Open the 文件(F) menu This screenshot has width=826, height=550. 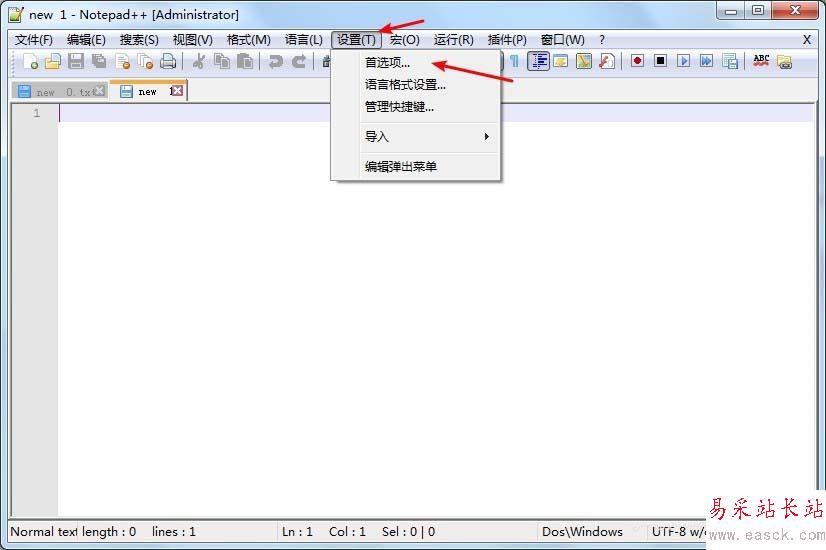[34, 40]
